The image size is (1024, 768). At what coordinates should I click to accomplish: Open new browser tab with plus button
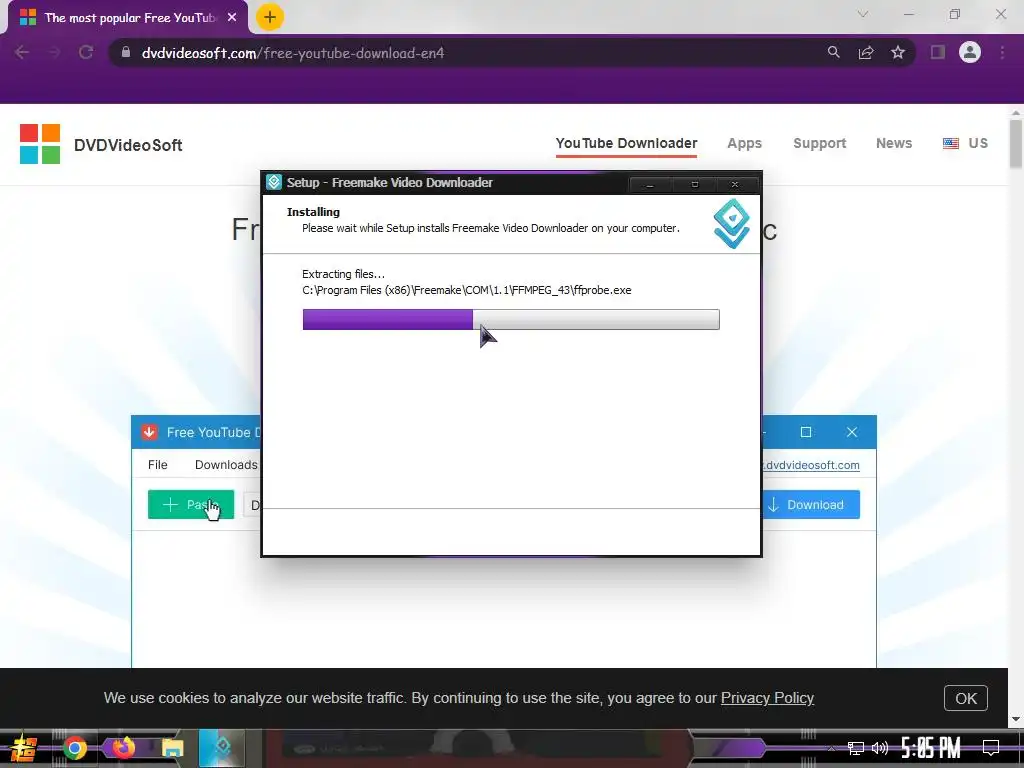click(x=270, y=17)
